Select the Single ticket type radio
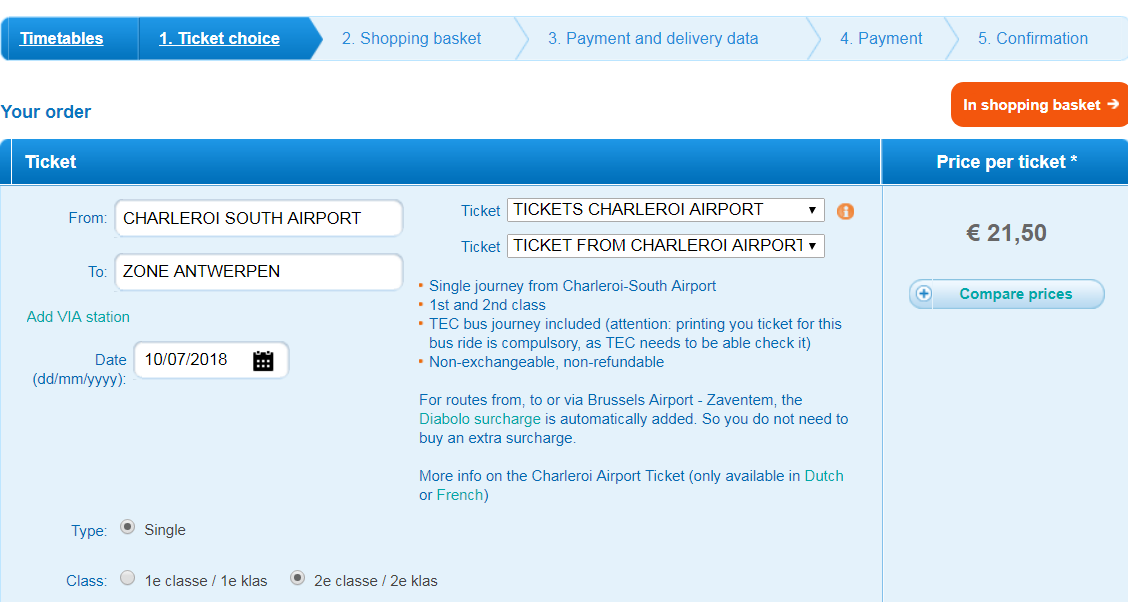This screenshot has height=602, width=1128. point(127,527)
